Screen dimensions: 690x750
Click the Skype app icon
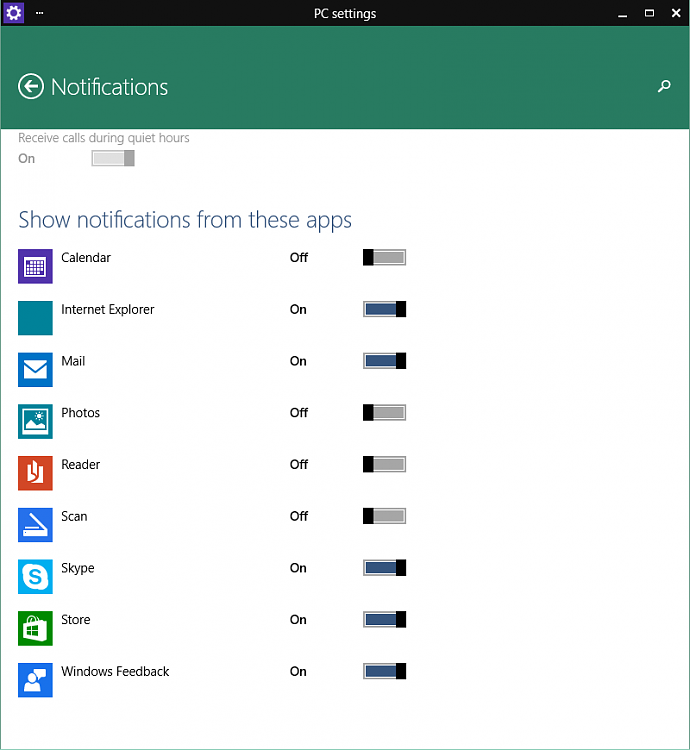pos(35,576)
